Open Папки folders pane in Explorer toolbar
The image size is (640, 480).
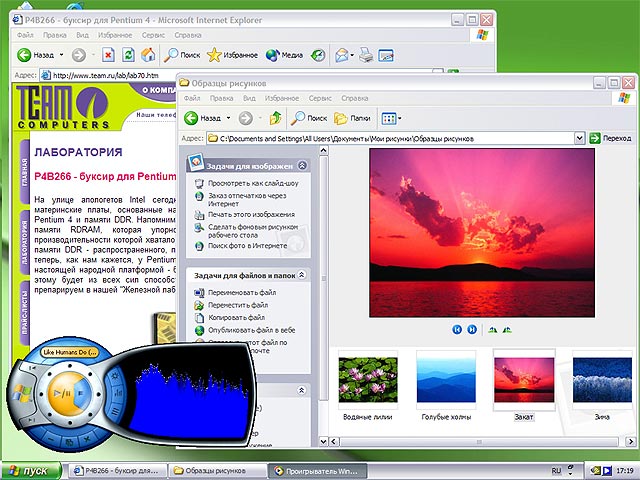(351, 118)
